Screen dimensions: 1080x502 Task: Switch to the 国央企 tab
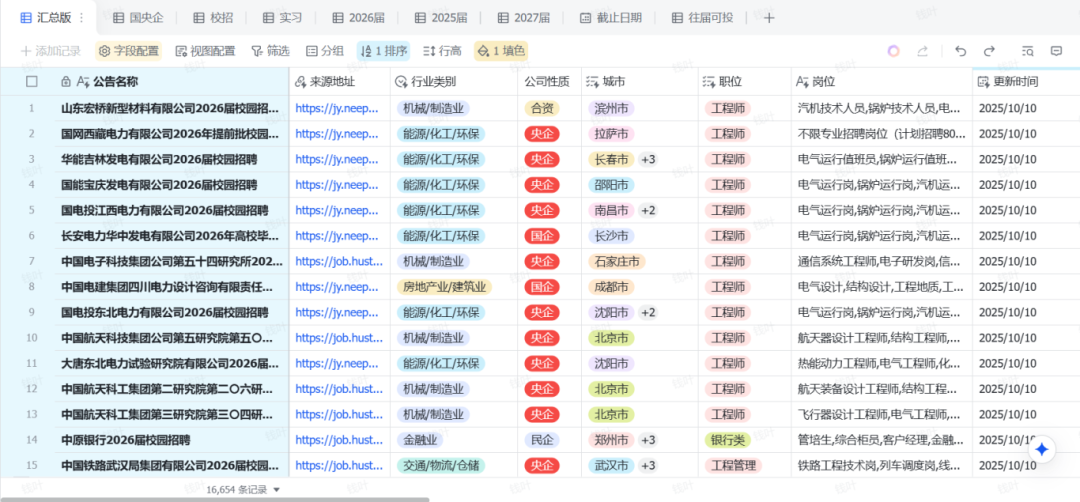[x=138, y=18]
